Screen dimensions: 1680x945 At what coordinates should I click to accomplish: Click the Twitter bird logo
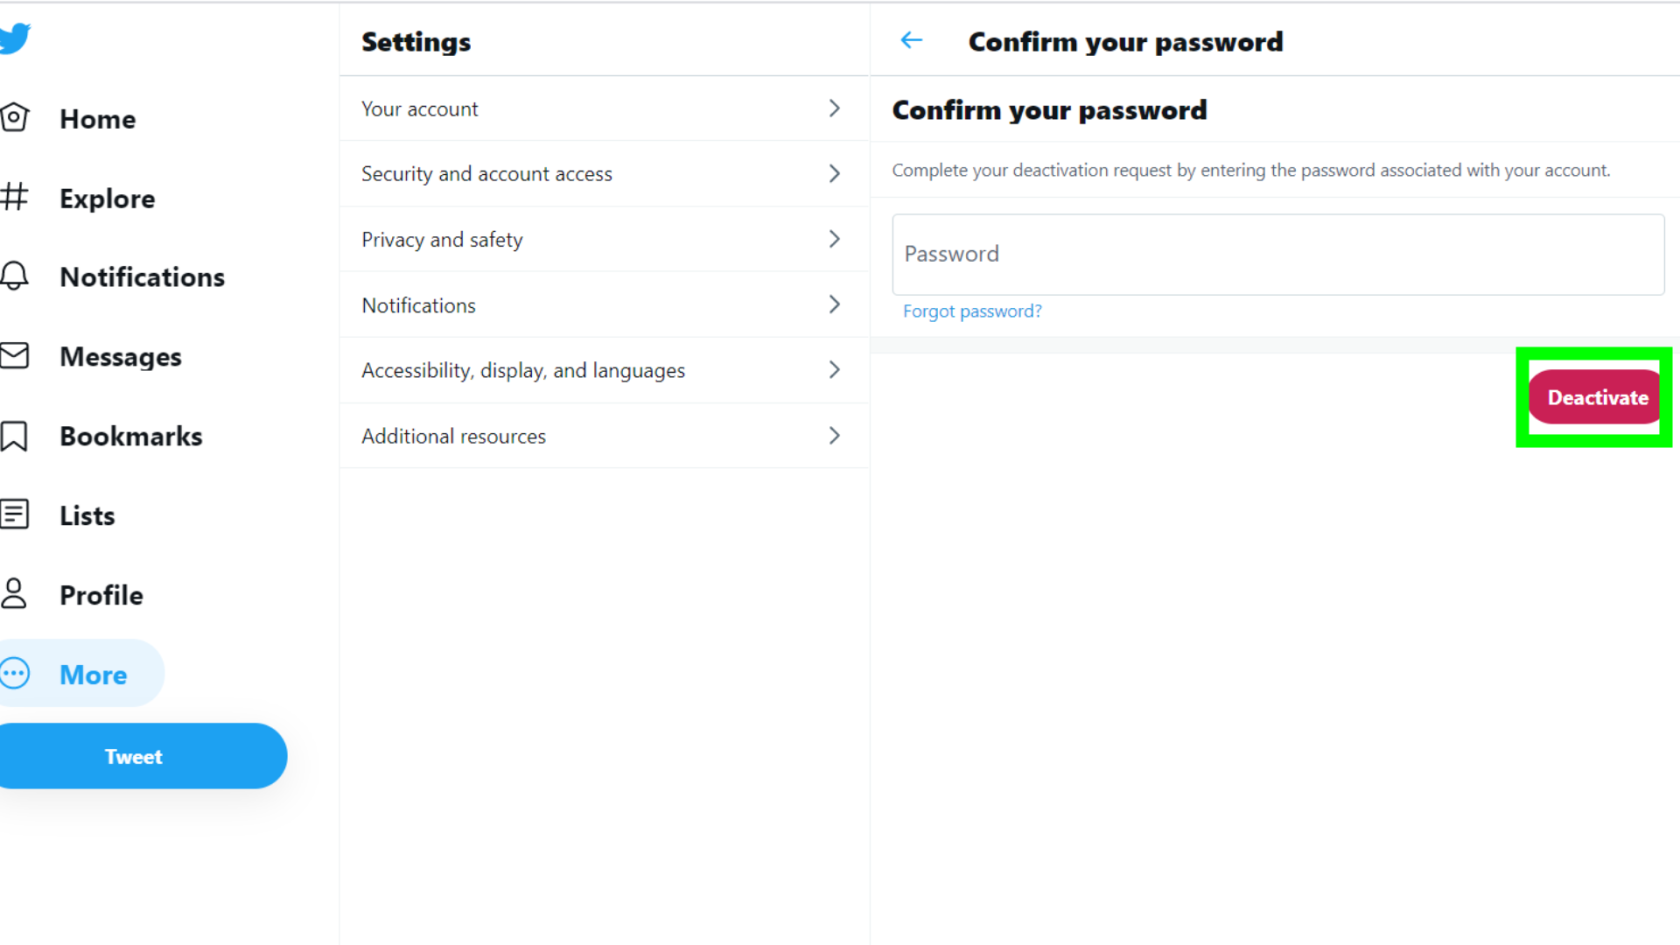tap(14, 39)
